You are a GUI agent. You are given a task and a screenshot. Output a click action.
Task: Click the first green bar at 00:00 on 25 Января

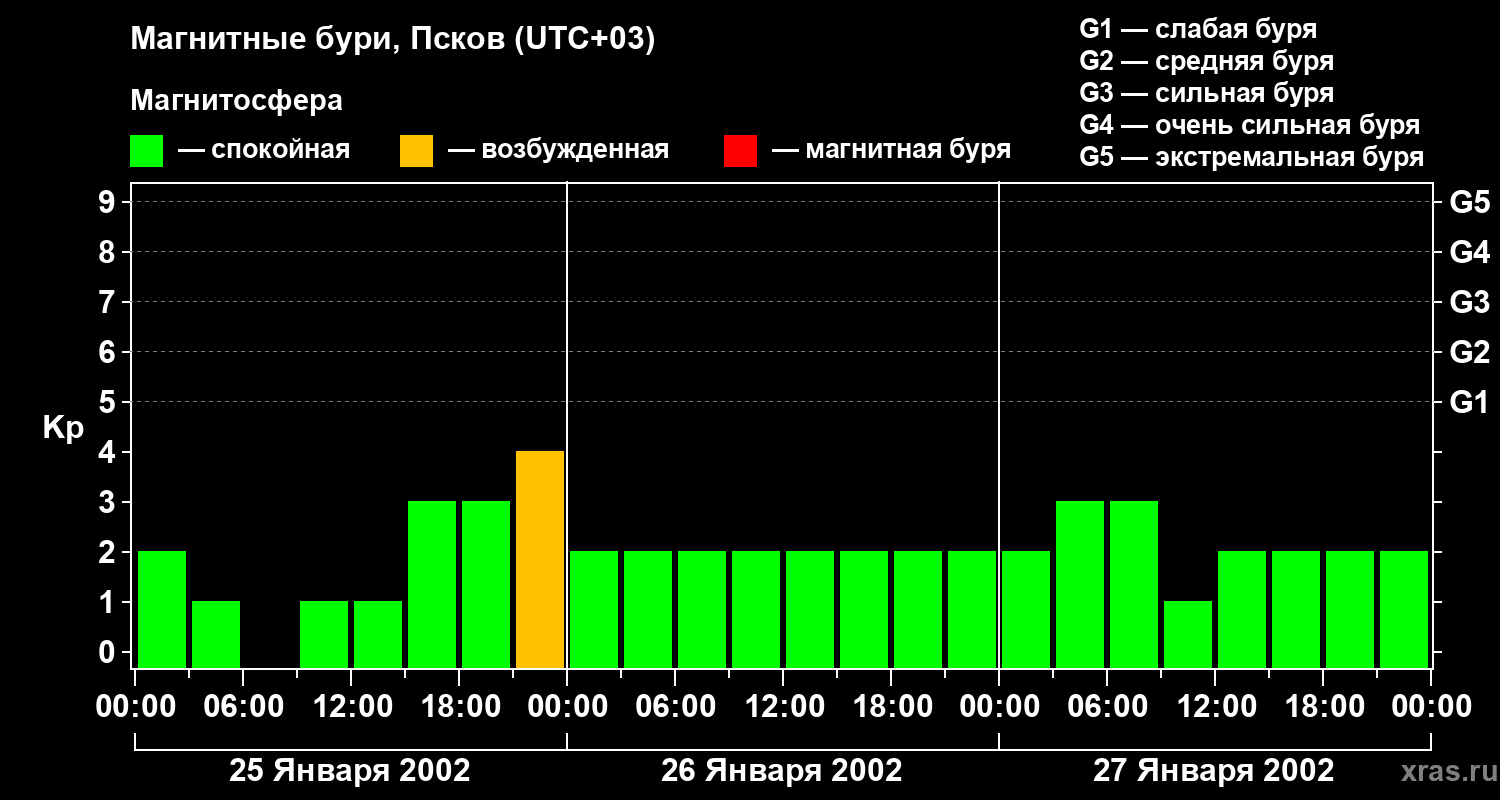click(162, 609)
